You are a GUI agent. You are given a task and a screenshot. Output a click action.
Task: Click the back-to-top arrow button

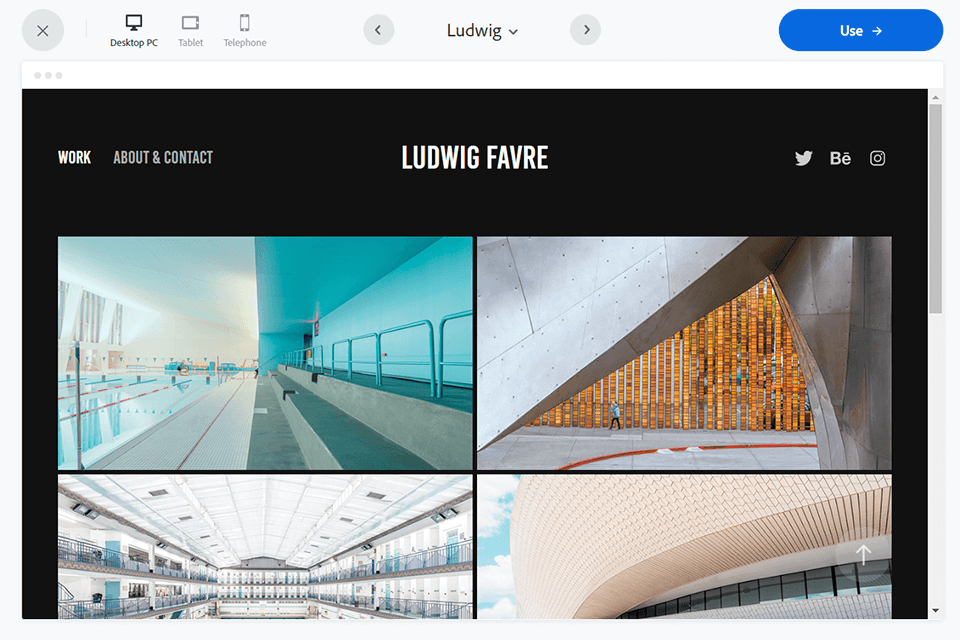tap(863, 555)
